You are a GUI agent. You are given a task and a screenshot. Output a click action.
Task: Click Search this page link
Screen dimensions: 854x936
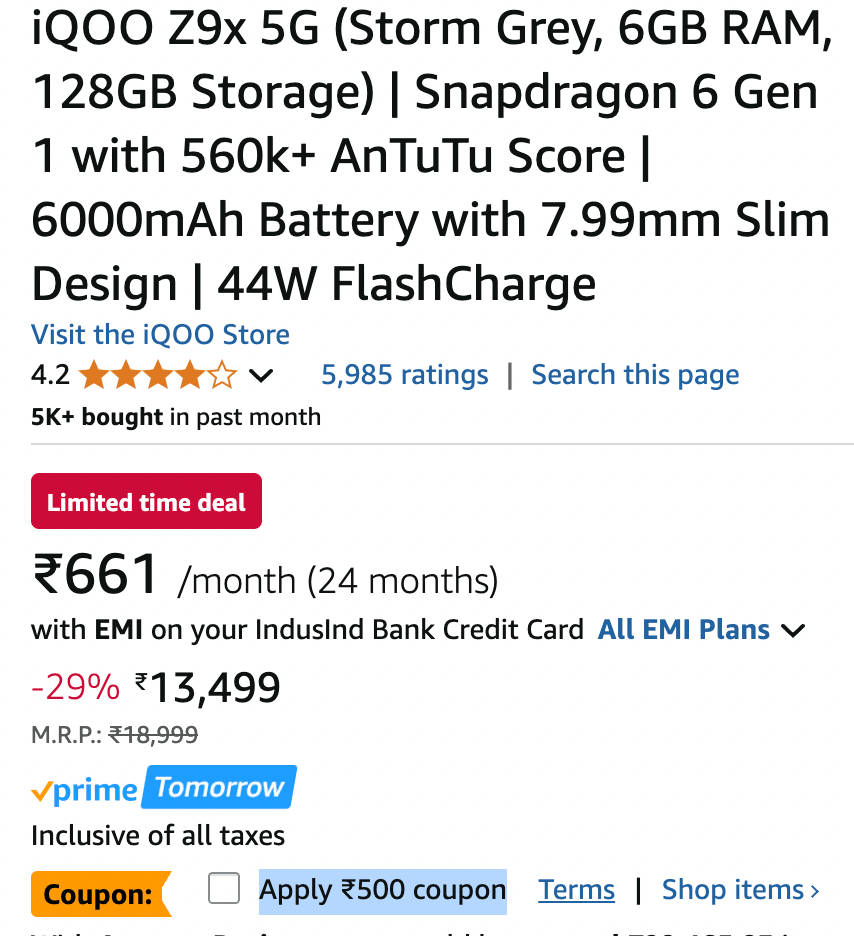click(635, 375)
